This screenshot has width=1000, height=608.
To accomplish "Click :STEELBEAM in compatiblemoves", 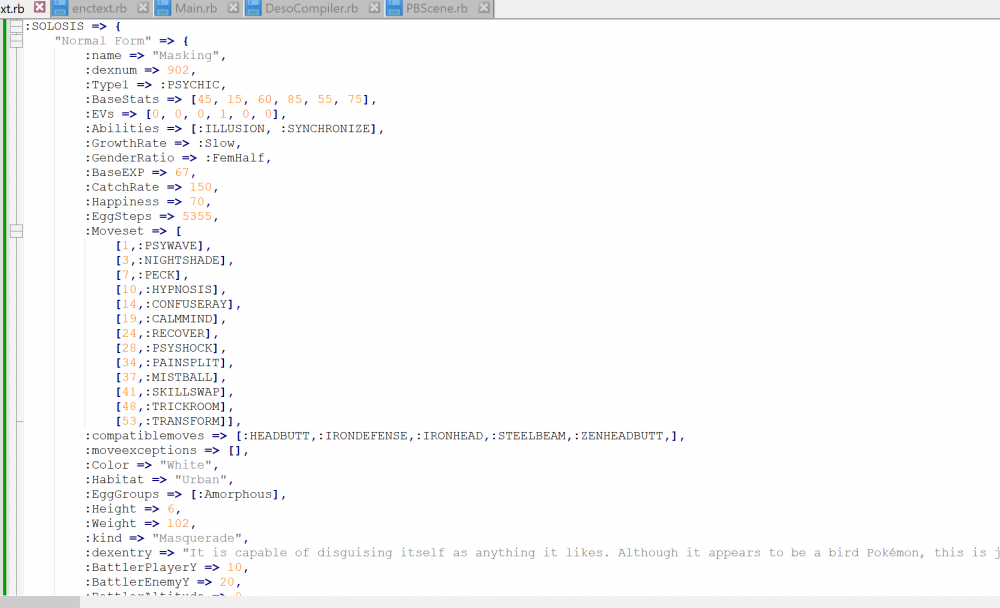I will [528, 436].
